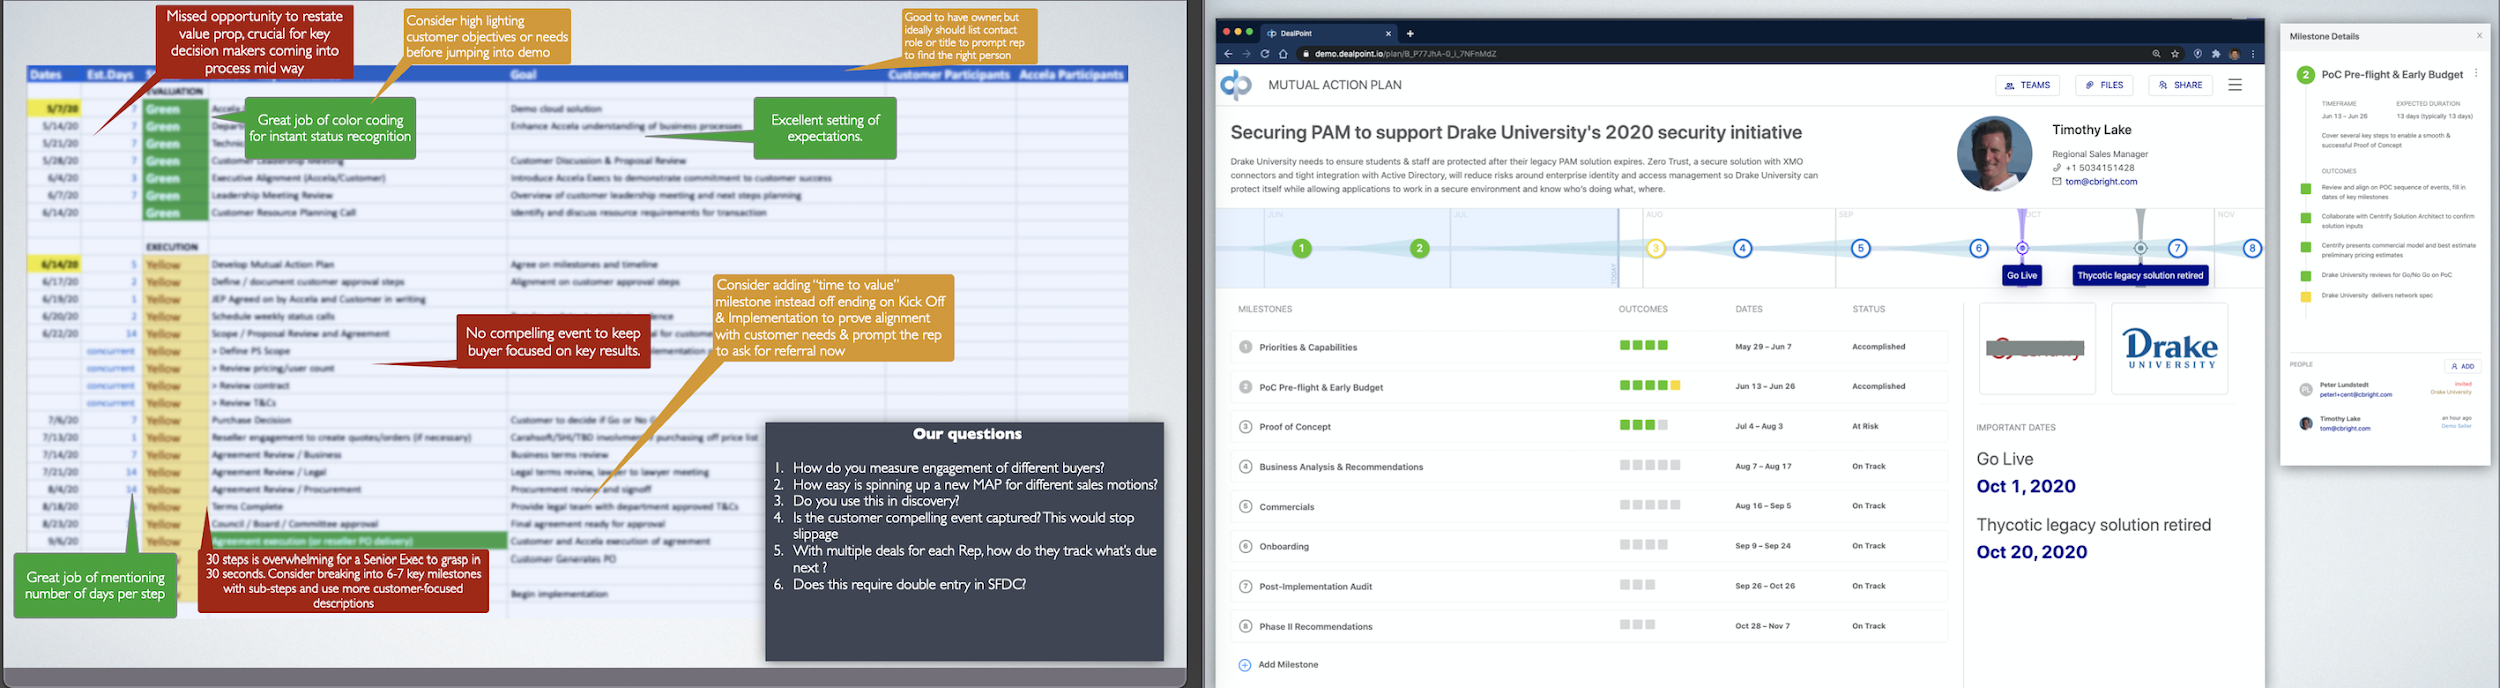Screen dimensions: 2500x688
Task: Toggle yellow 'Drake University delivers network spec' outcome
Action: pyautogui.click(x=2306, y=297)
